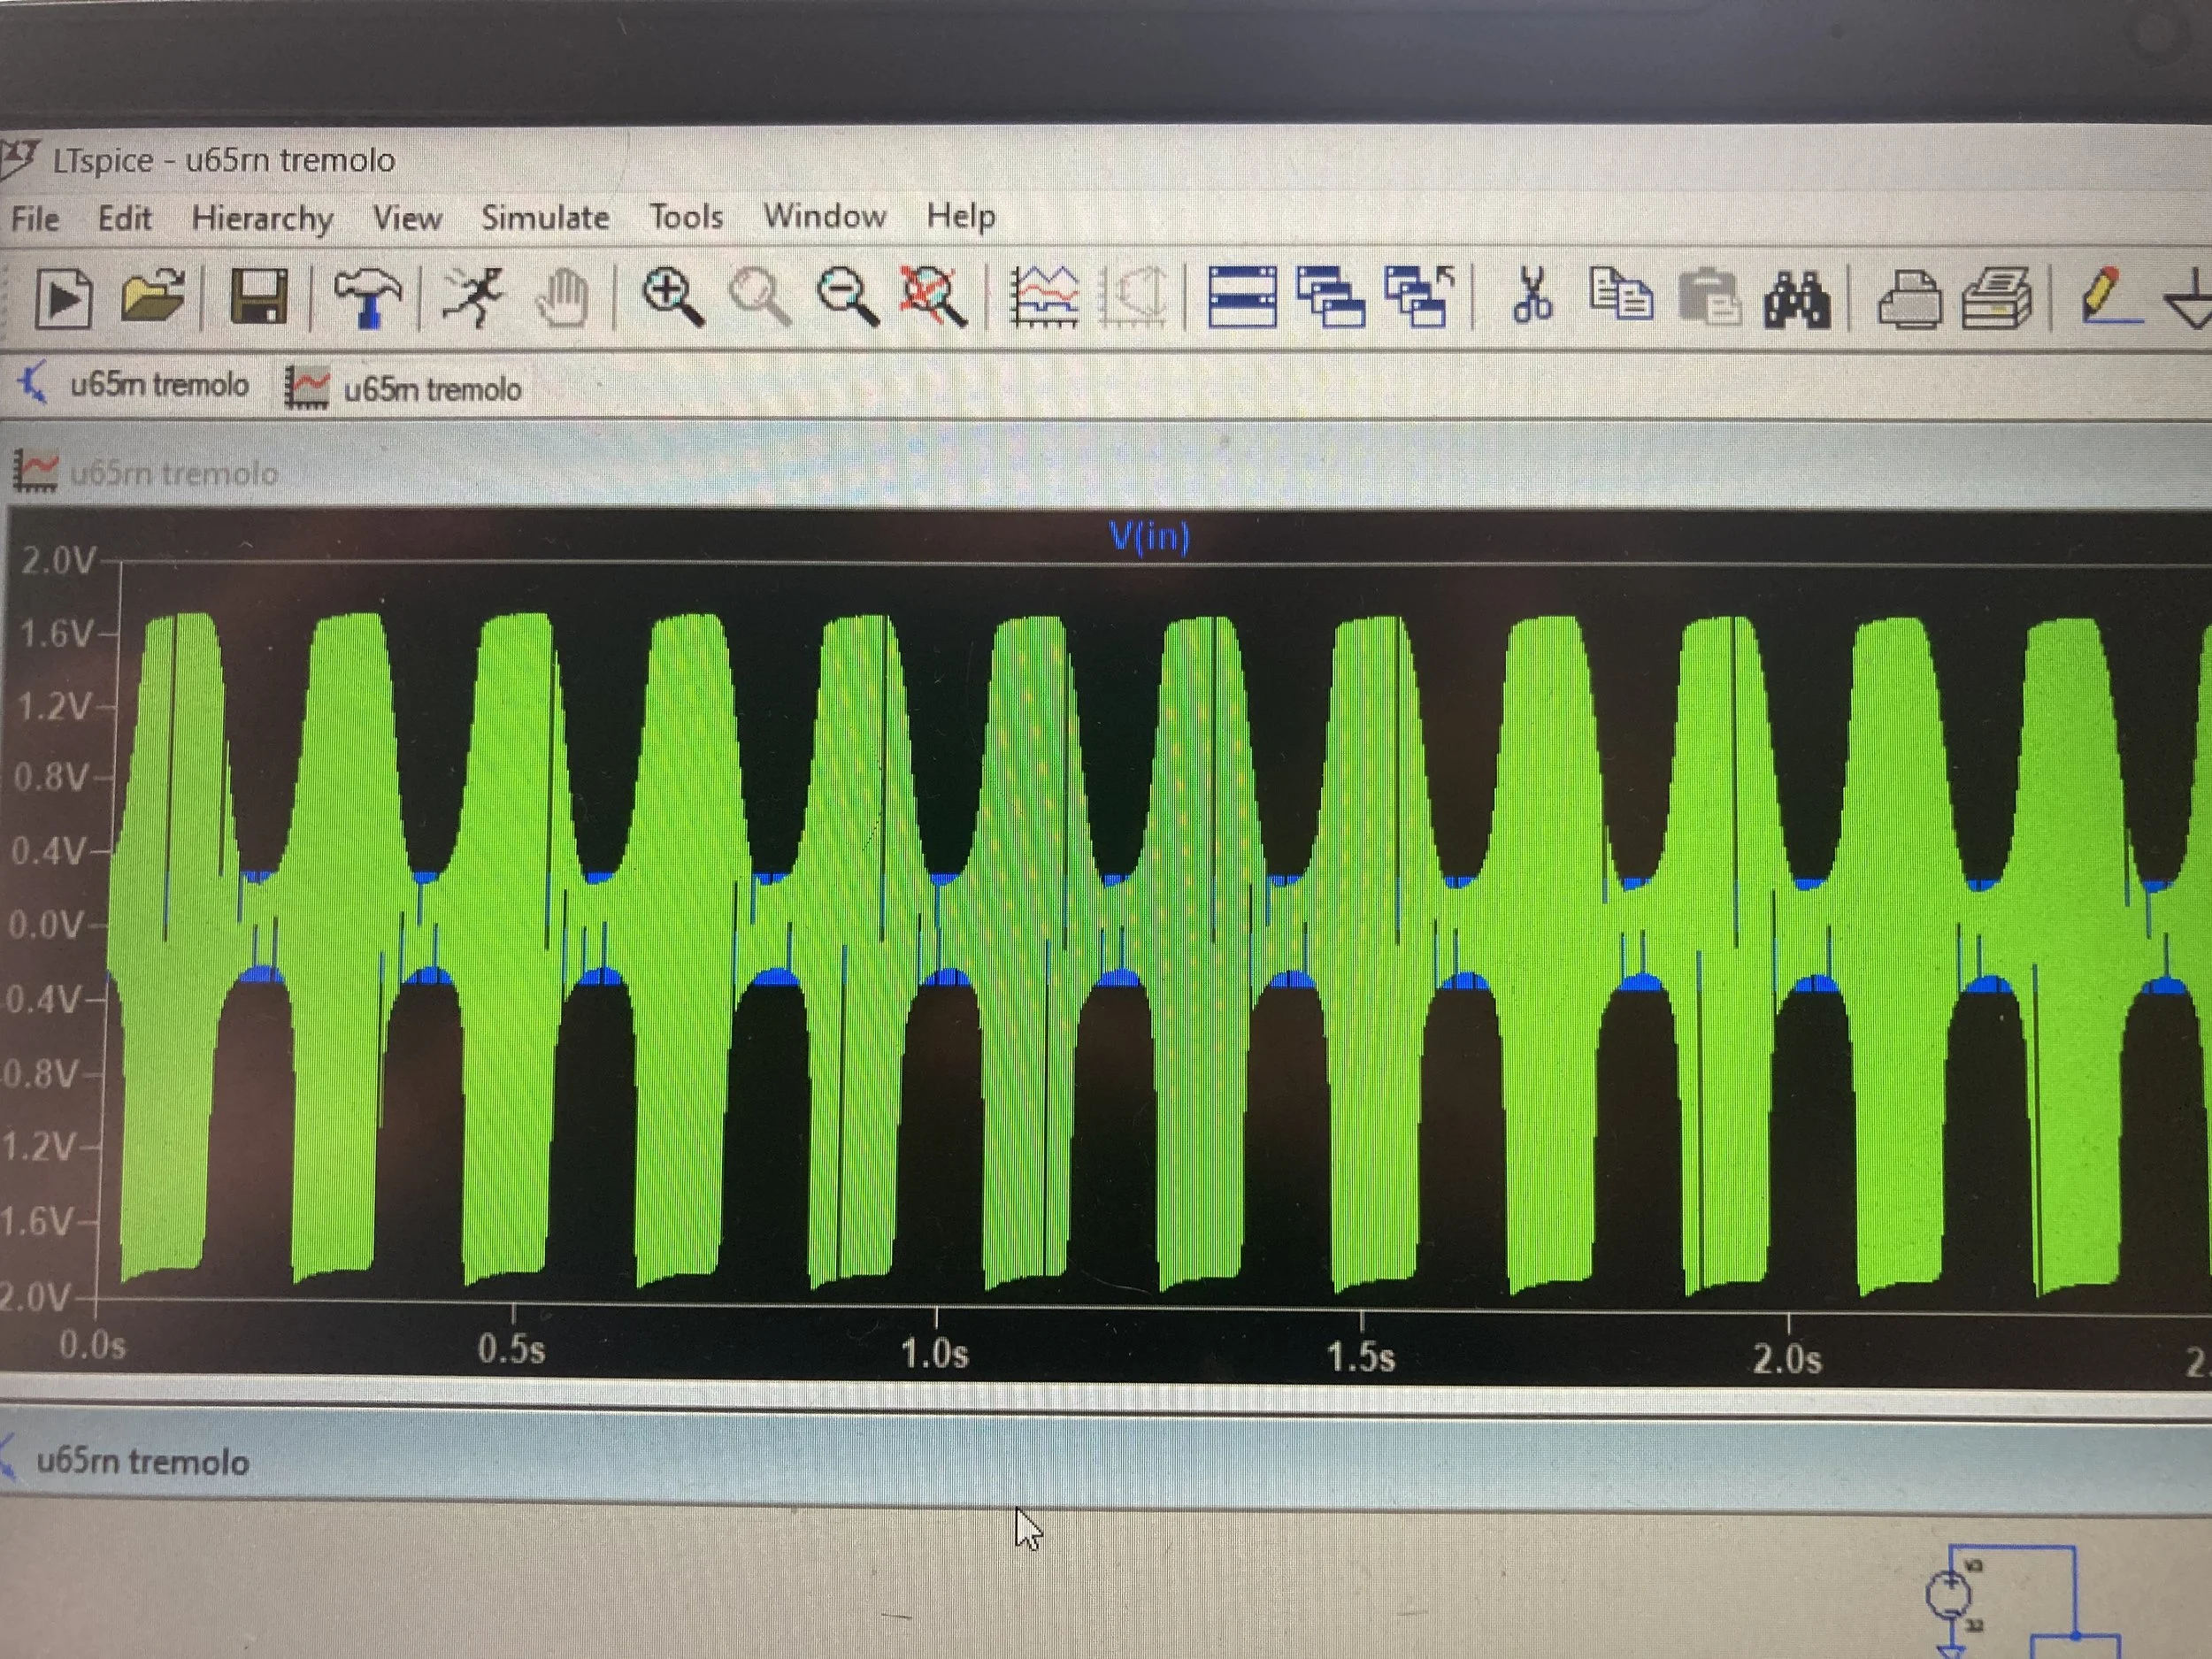Viewport: 2212px width, 1659px height.
Task: Click the autorange waveform icon
Action: [x=1044, y=297]
